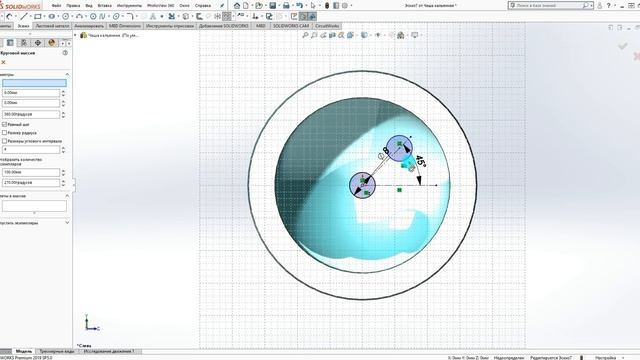Open the View menu
The image size is (640, 360).
pos(89,6)
